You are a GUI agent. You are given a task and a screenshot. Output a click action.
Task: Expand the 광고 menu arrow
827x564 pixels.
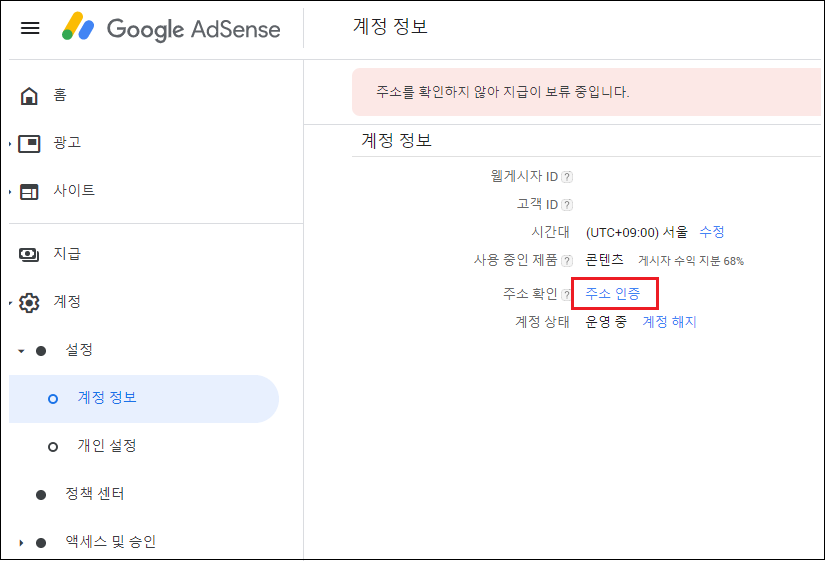tap(10, 144)
